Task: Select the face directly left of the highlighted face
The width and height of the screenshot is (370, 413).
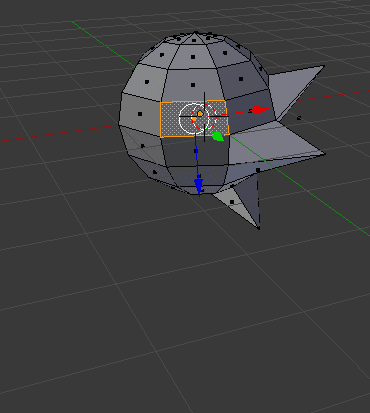Action: [x=140, y=113]
